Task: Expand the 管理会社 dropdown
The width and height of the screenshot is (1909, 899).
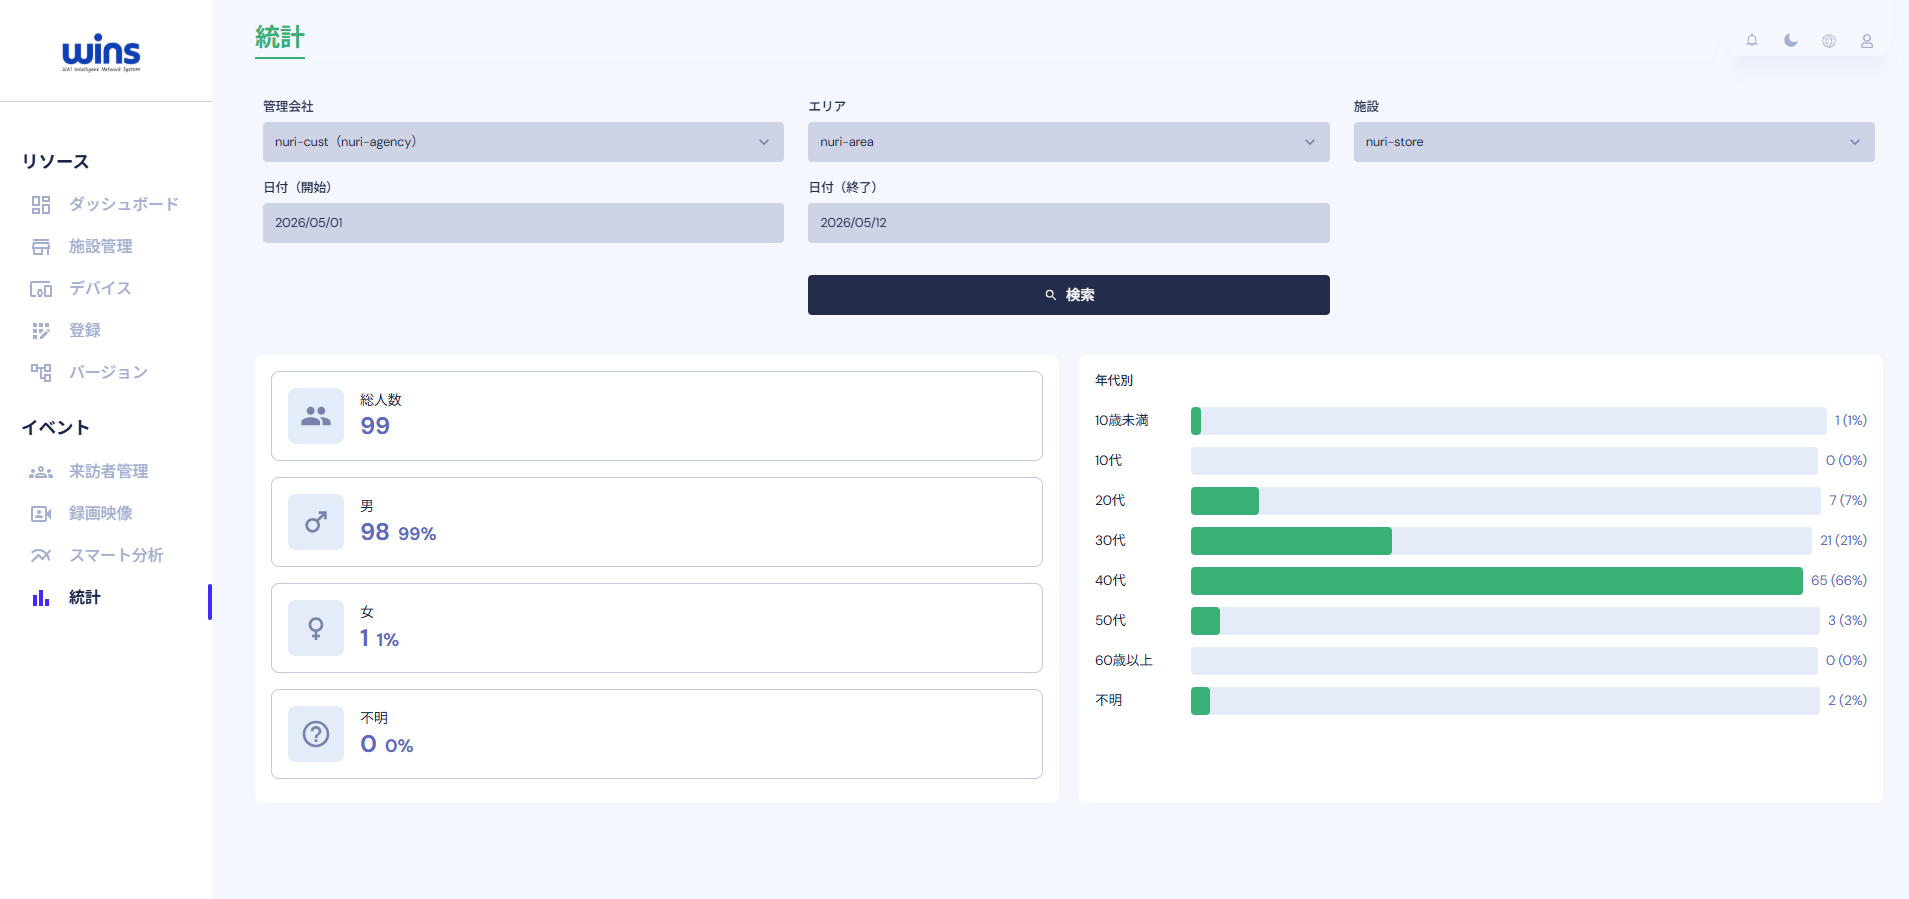Action: (523, 142)
